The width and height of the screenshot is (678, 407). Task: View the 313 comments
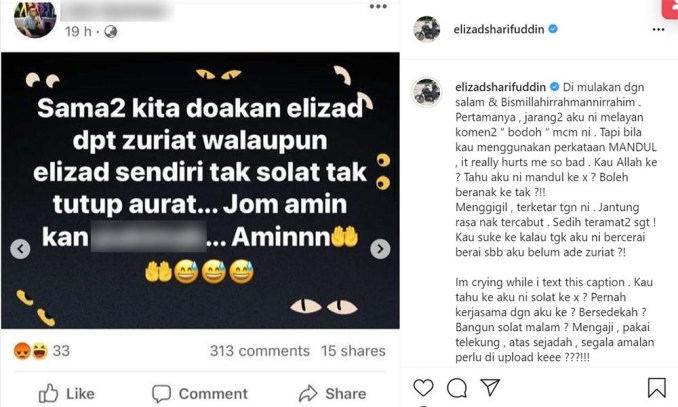(259, 351)
